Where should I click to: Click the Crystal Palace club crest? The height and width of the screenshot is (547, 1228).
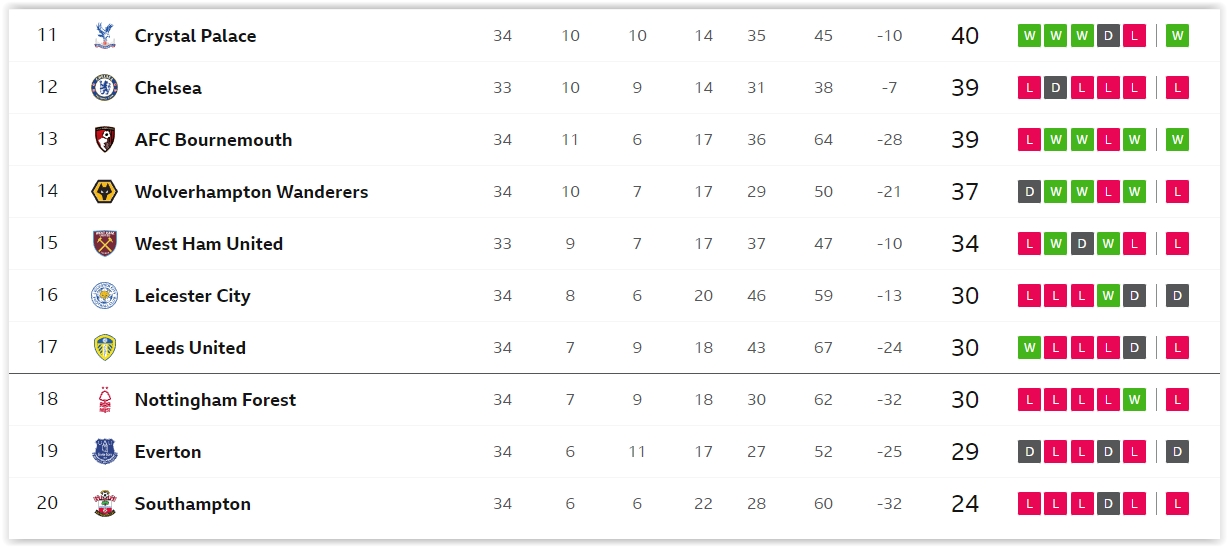104,36
